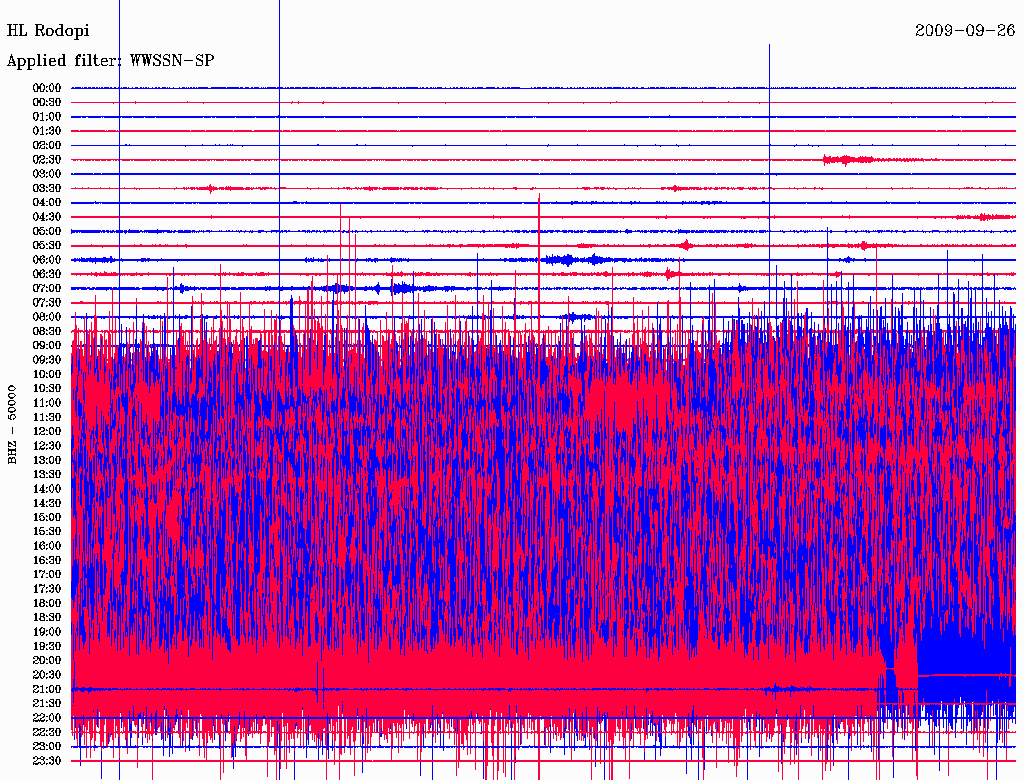
Task: Click the 2009-09-26 date label
Action: (x=964, y=31)
